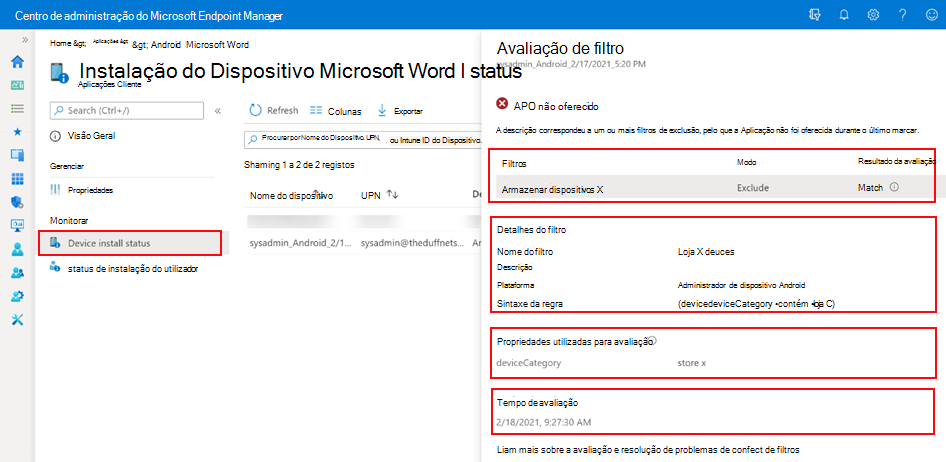
Task: Click the APO não oferecido error icon
Action: pyautogui.click(x=502, y=104)
